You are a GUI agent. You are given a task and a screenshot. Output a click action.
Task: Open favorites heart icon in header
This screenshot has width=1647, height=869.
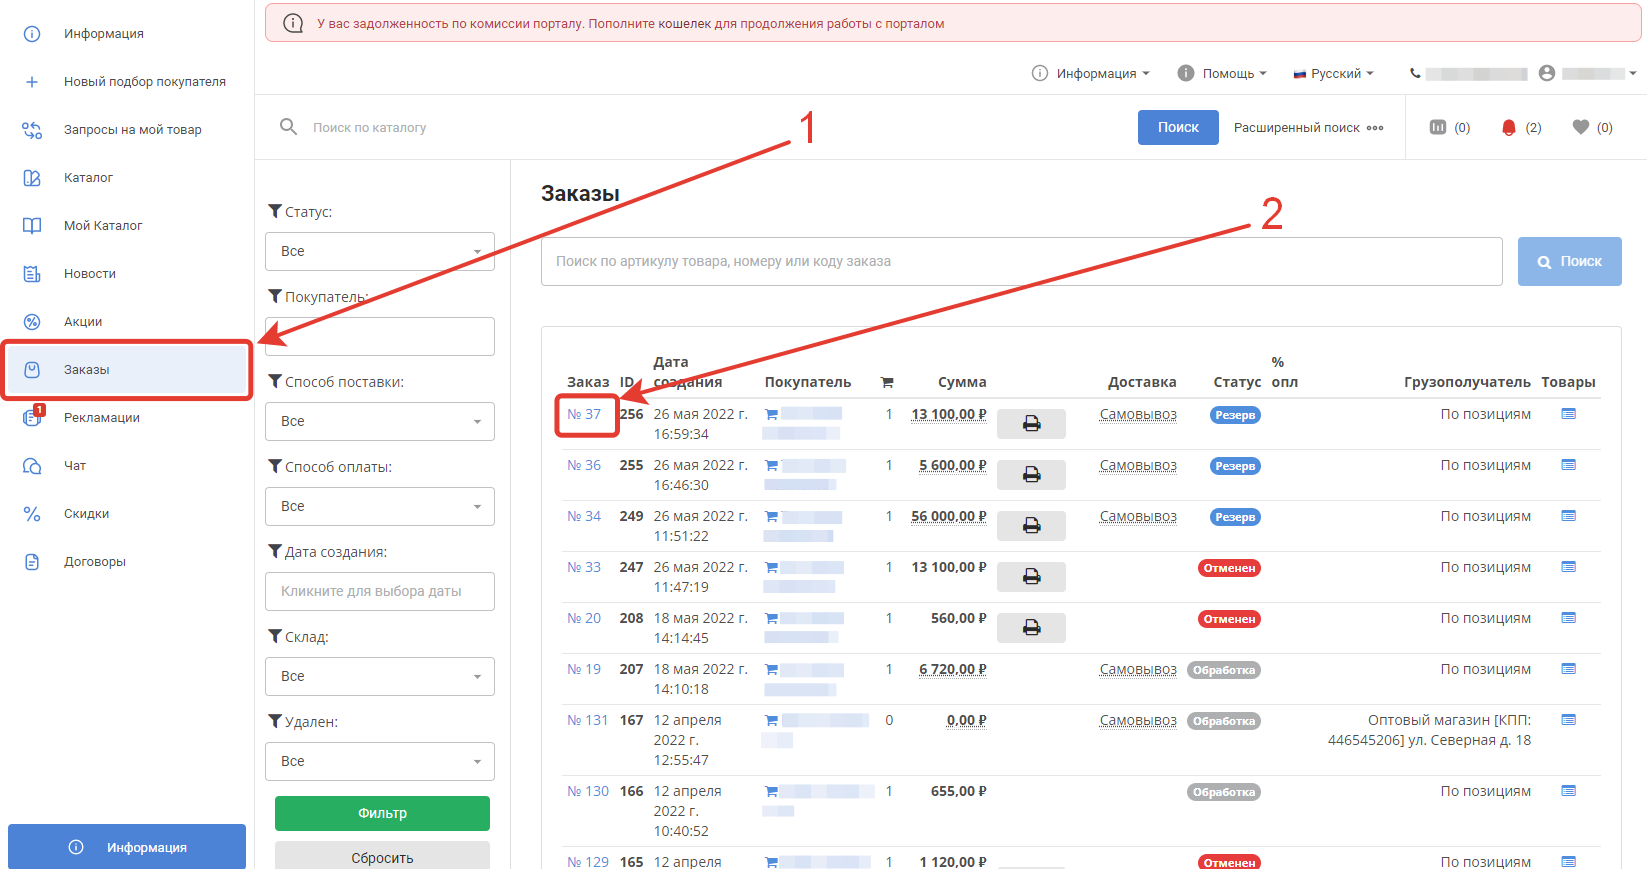click(1581, 127)
